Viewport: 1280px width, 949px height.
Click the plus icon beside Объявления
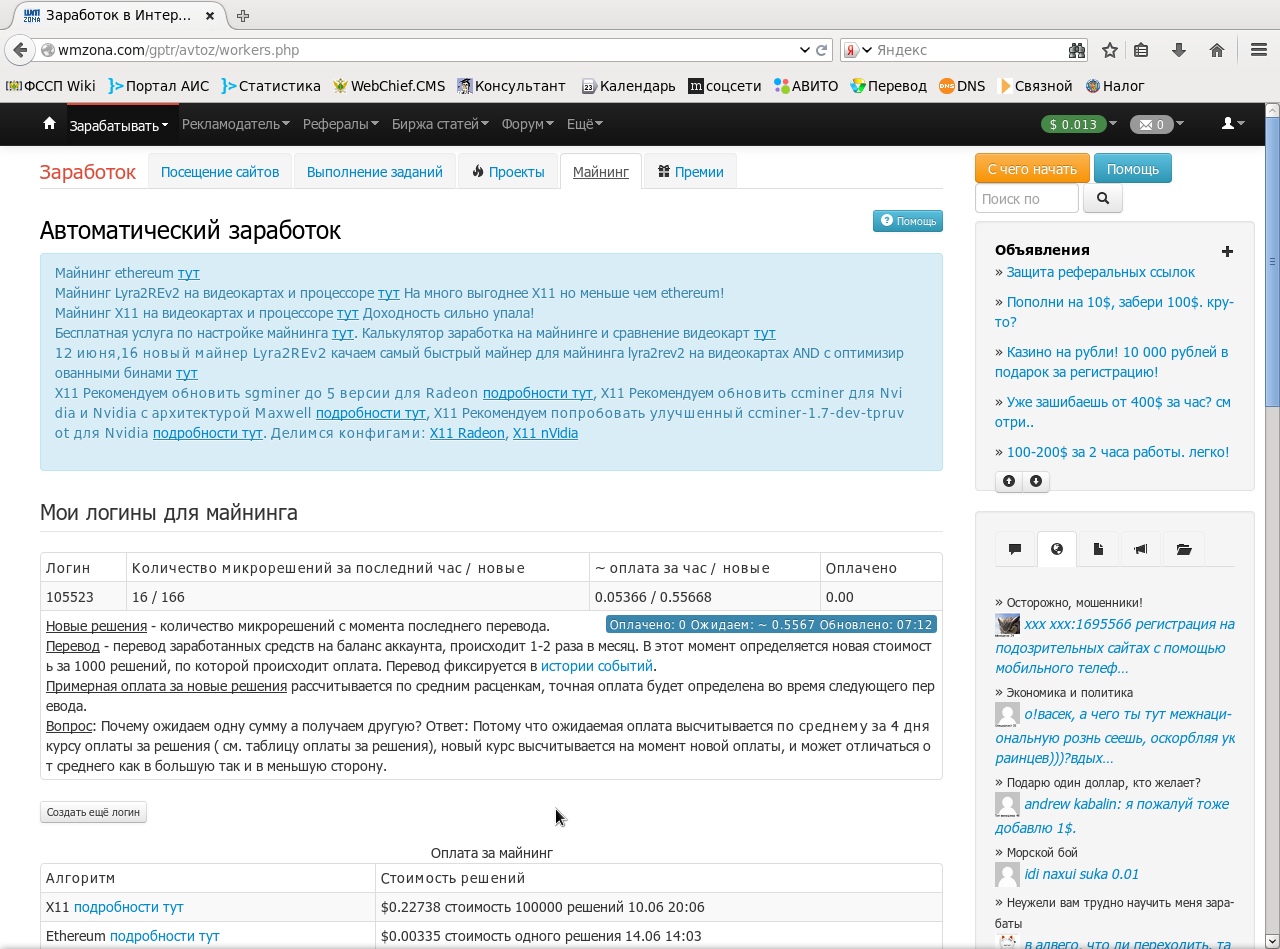click(x=1227, y=251)
